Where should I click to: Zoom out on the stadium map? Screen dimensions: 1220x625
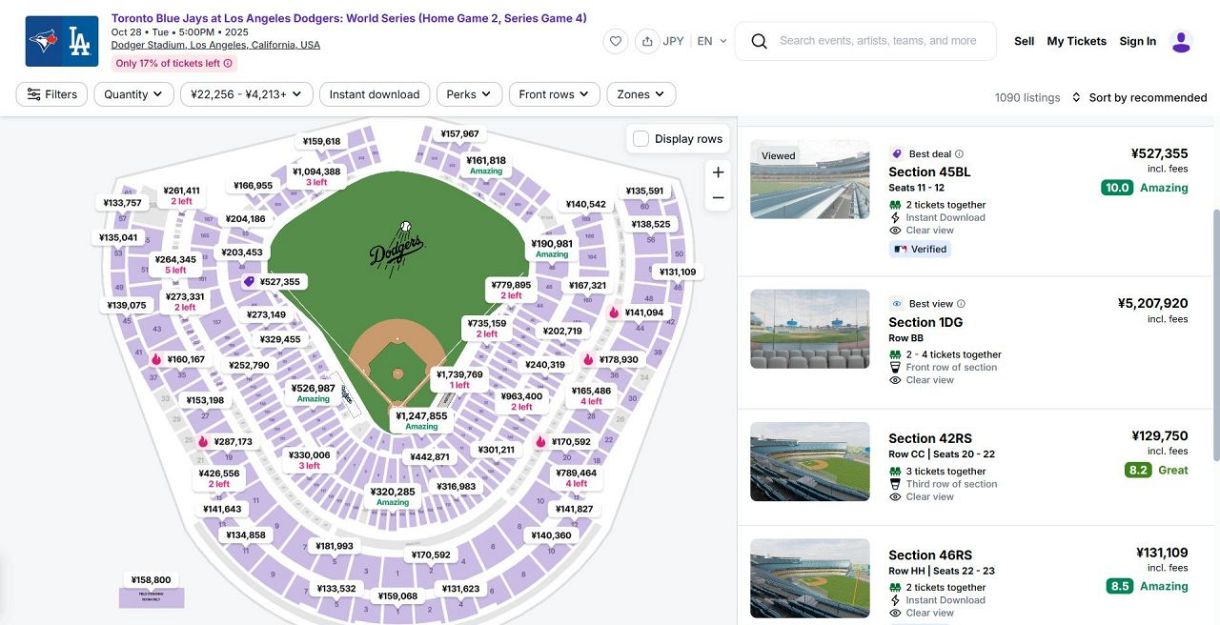718,198
